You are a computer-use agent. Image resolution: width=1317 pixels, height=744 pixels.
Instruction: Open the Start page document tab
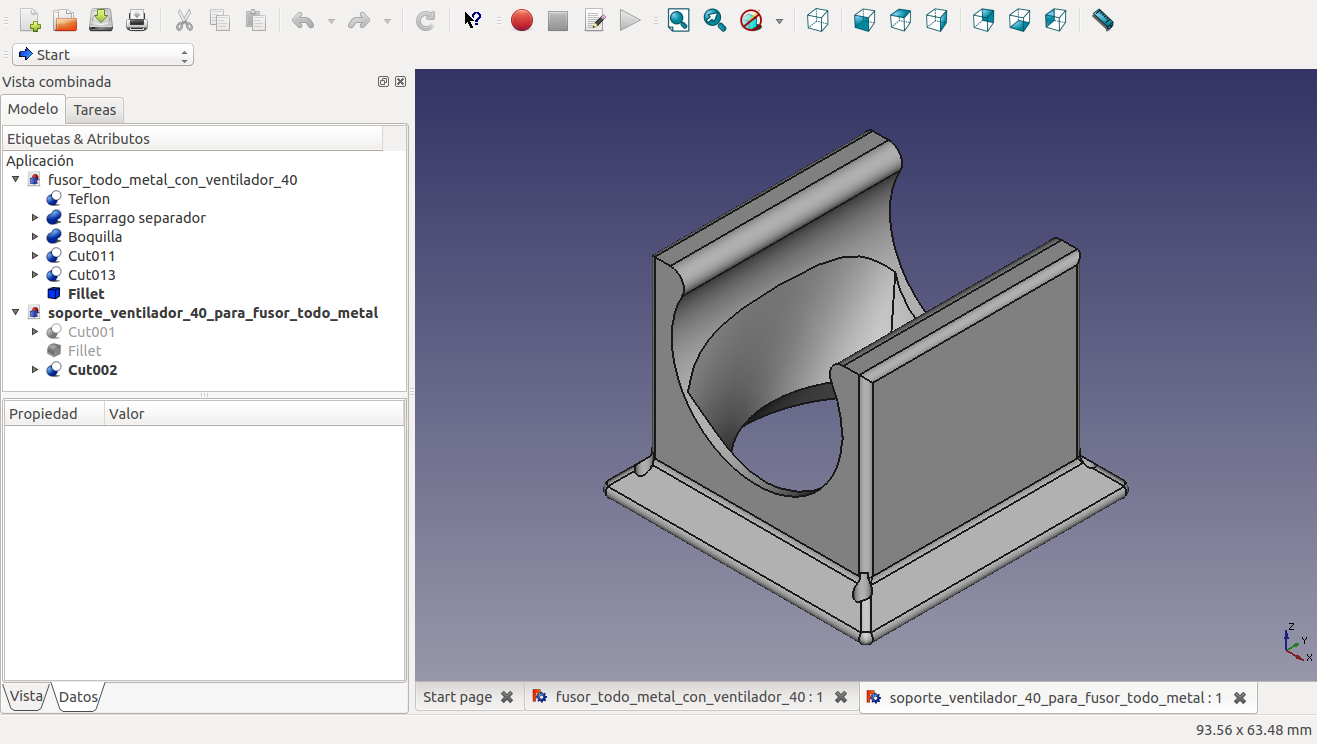point(457,697)
